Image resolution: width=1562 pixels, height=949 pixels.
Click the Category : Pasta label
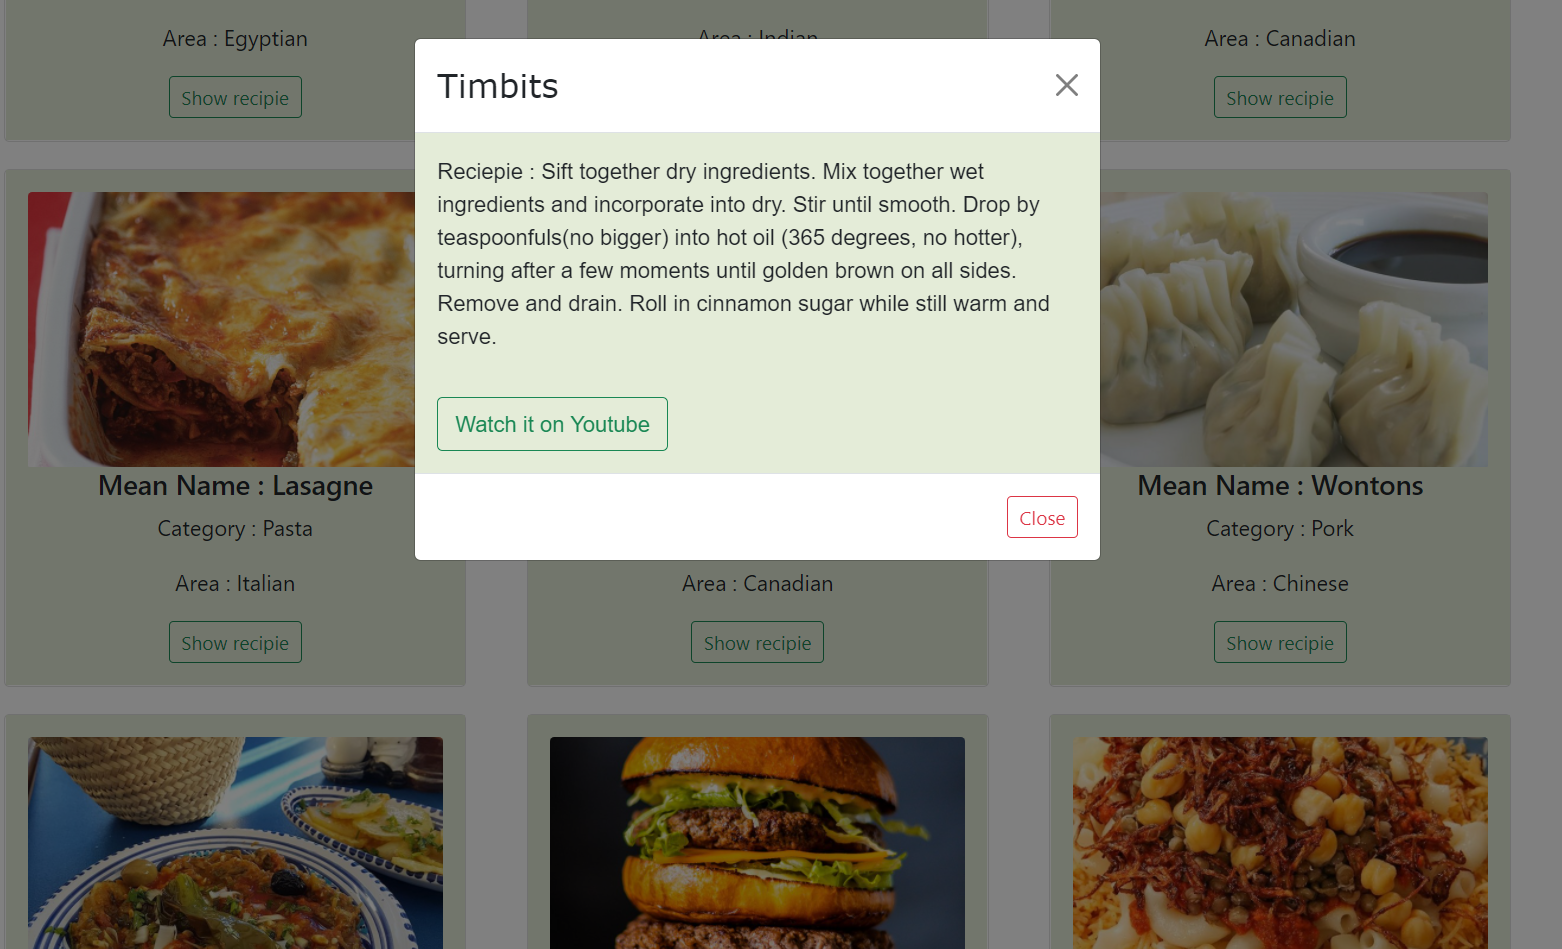pyautogui.click(x=235, y=528)
